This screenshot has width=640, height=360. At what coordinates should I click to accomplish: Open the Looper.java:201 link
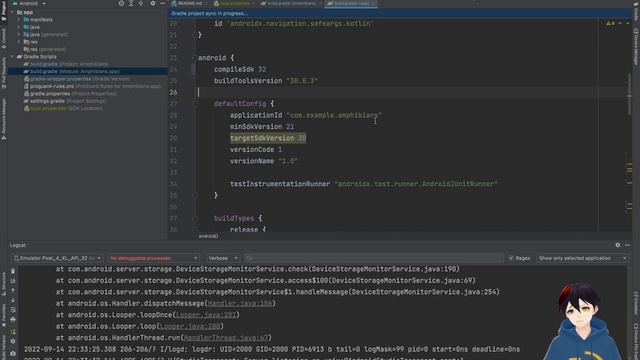pos(205,315)
